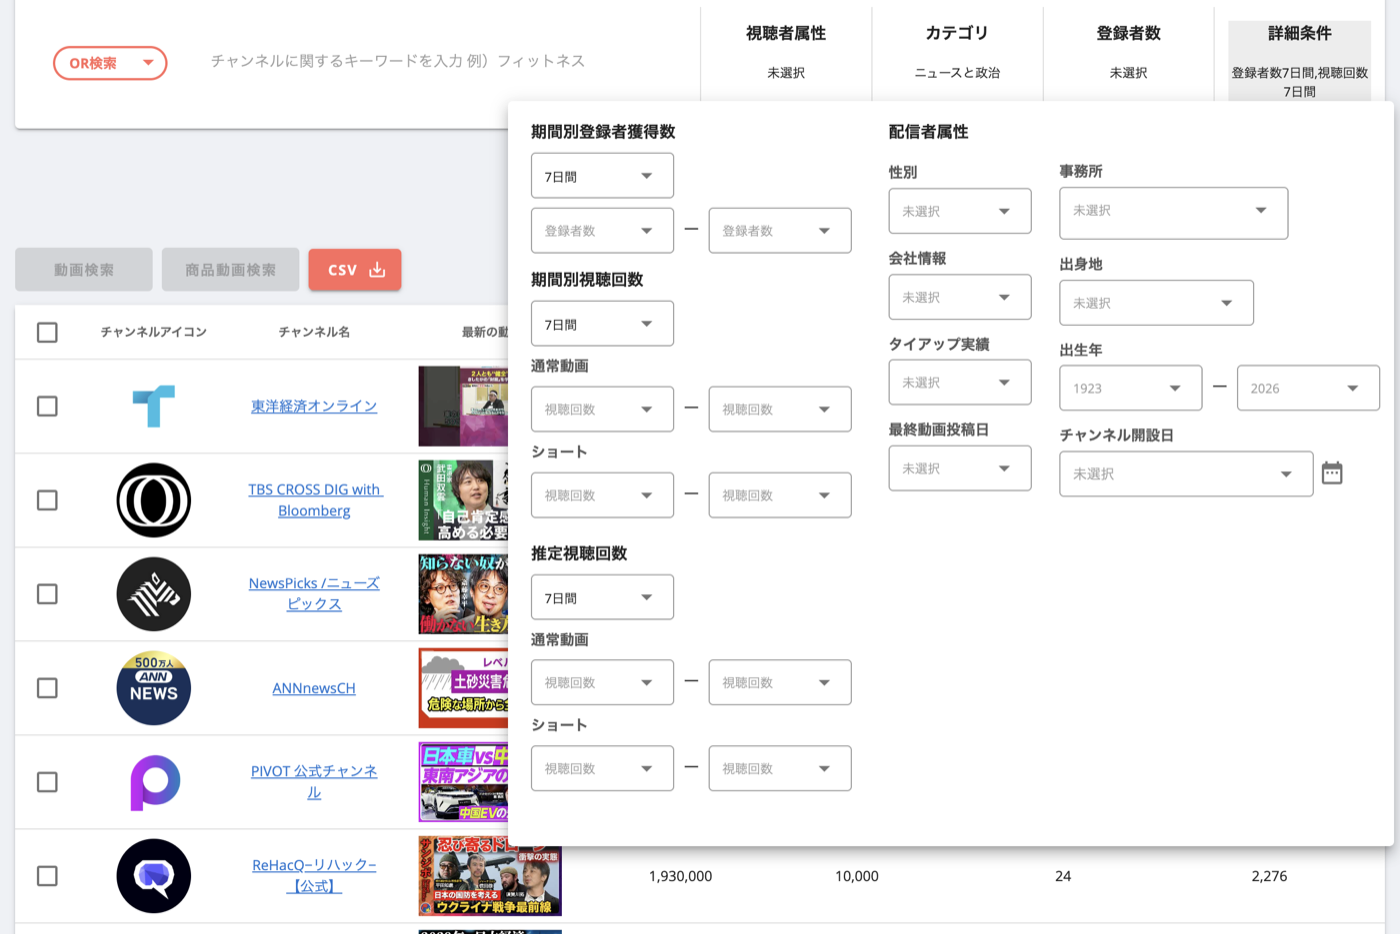The width and height of the screenshot is (1400, 934).
Task: Click the ReHacQ channel icon
Action: (154, 876)
